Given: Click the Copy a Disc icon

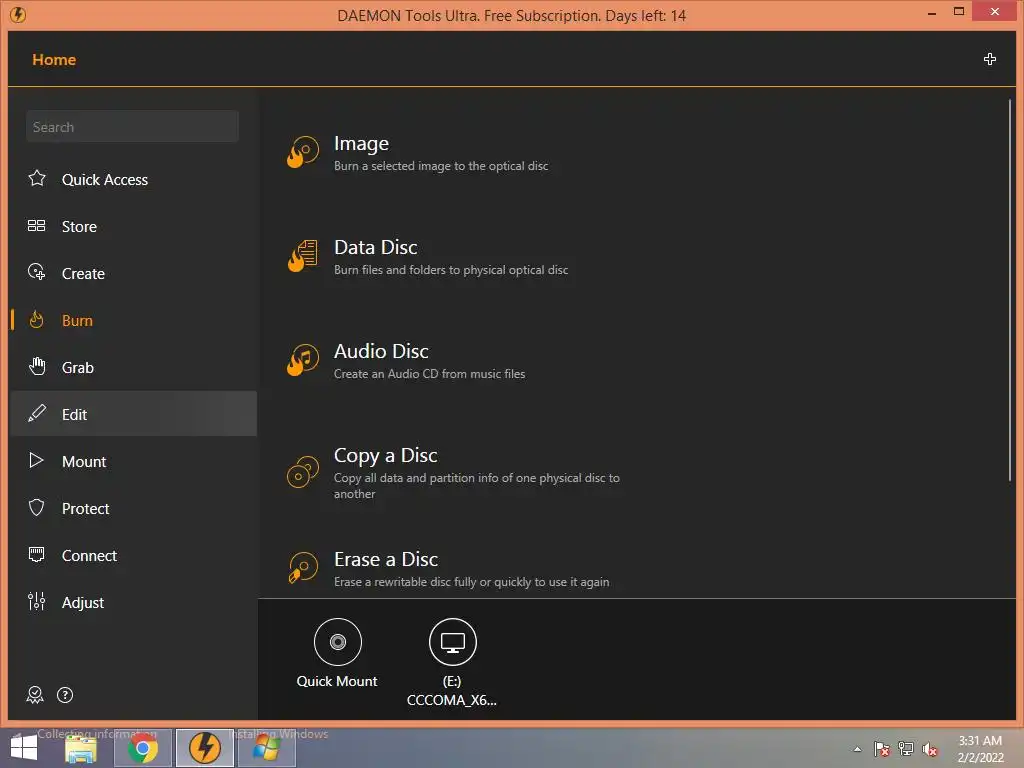Looking at the screenshot, I should pyautogui.click(x=303, y=472).
